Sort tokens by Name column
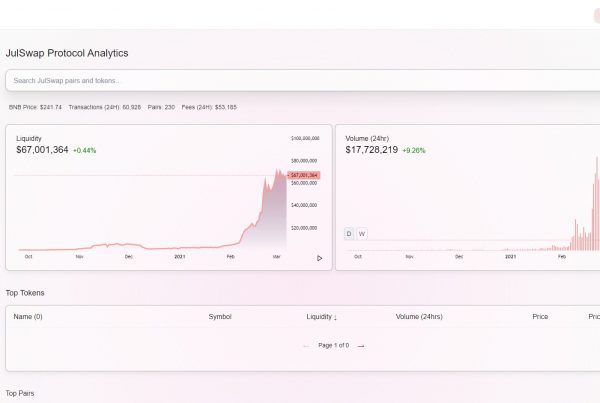The height and width of the screenshot is (403, 600). point(28,317)
